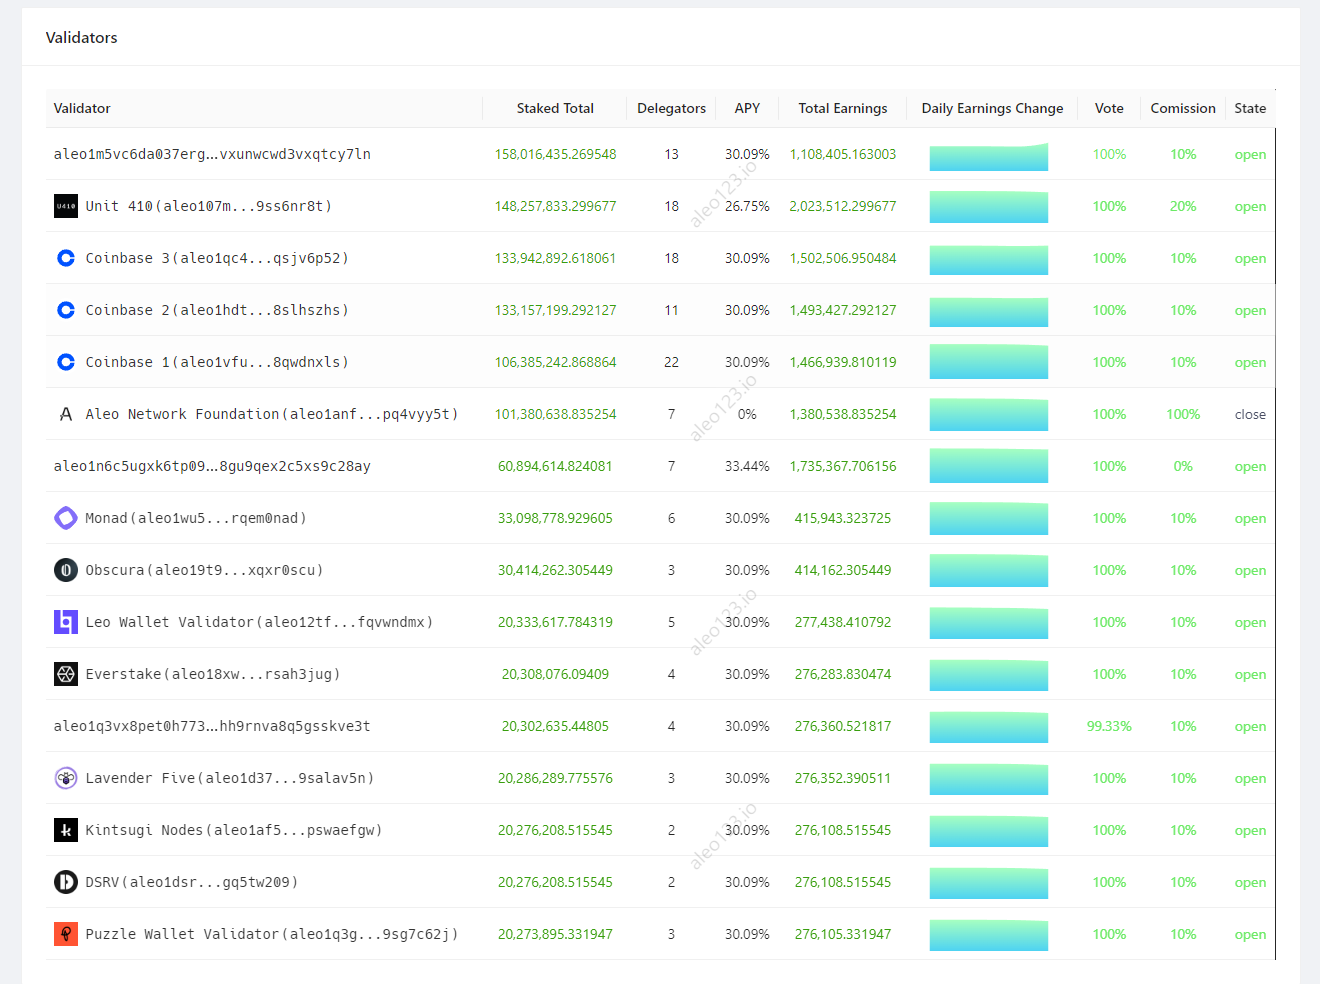This screenshot has width=1320, height=984.
Task: Click the Puzzle Wallet Validator red icon
Action: (x=66, y=934)
